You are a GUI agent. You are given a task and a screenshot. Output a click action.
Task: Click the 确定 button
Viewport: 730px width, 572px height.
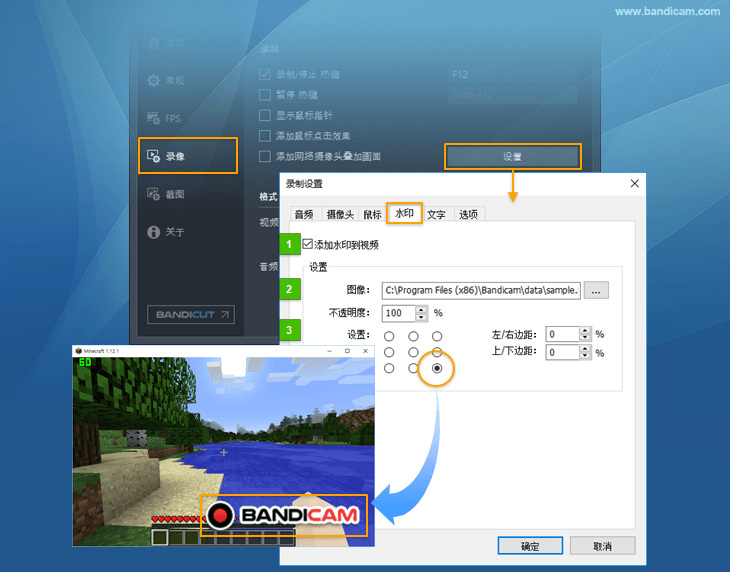(530, 546)
